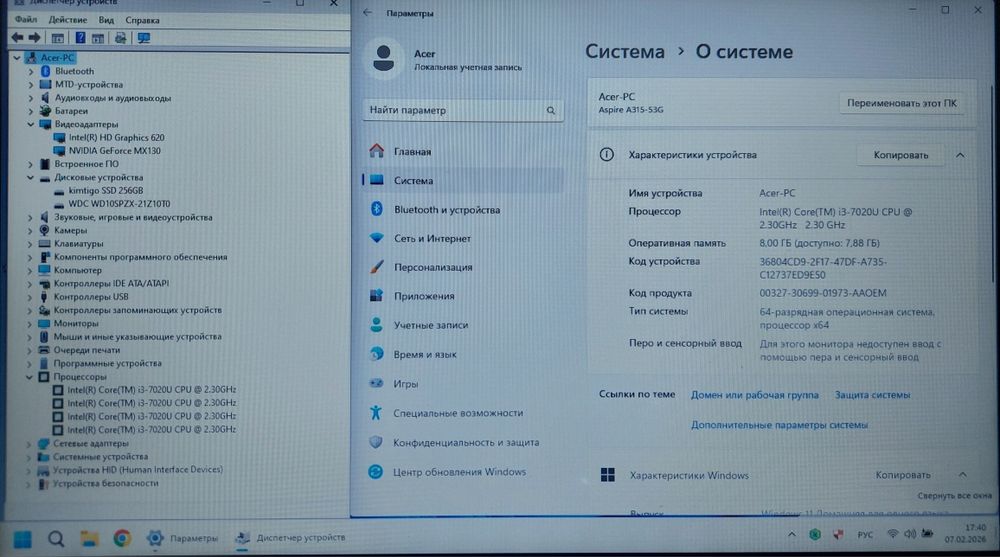Expand the Сетевые адаптеры node
Image resolution: width=1000 pixels, height=557 pixels.
coord(29,443)
